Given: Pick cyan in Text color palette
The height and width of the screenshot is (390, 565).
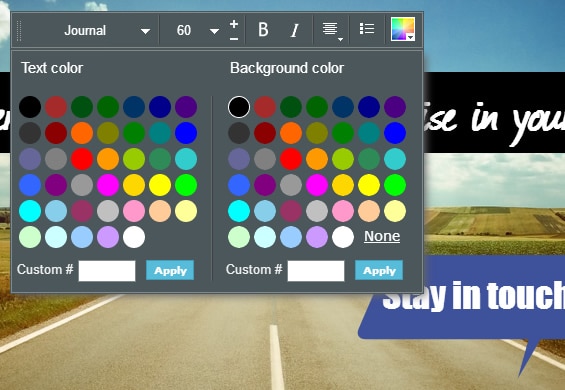Looking at the screenshot, I should (x=30, y=211).
